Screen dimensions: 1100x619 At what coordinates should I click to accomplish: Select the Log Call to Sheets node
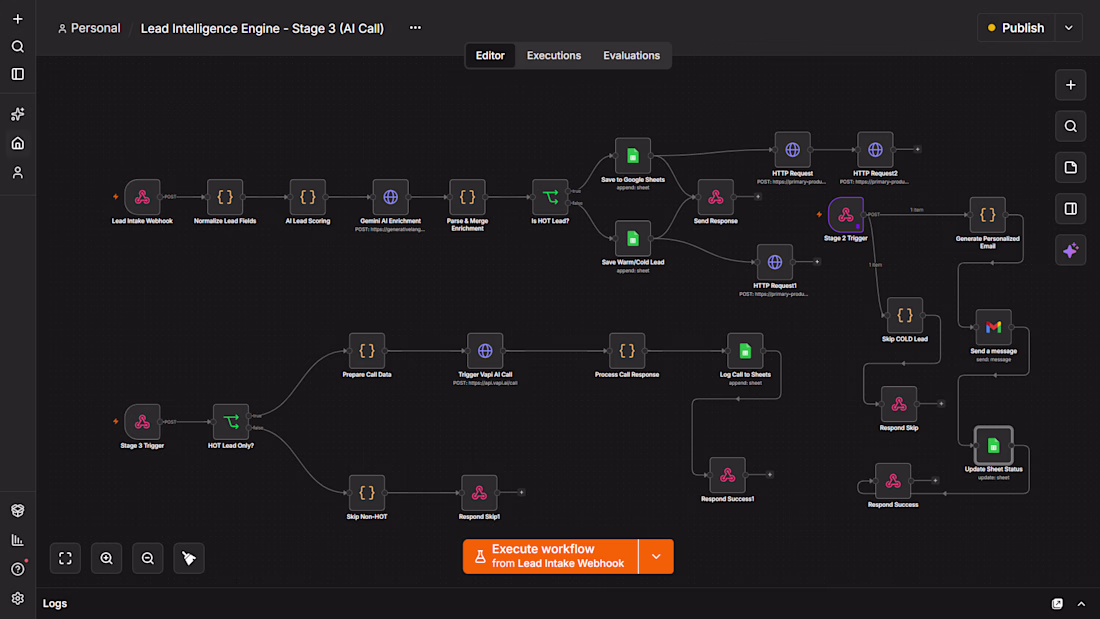click(745, 351)
